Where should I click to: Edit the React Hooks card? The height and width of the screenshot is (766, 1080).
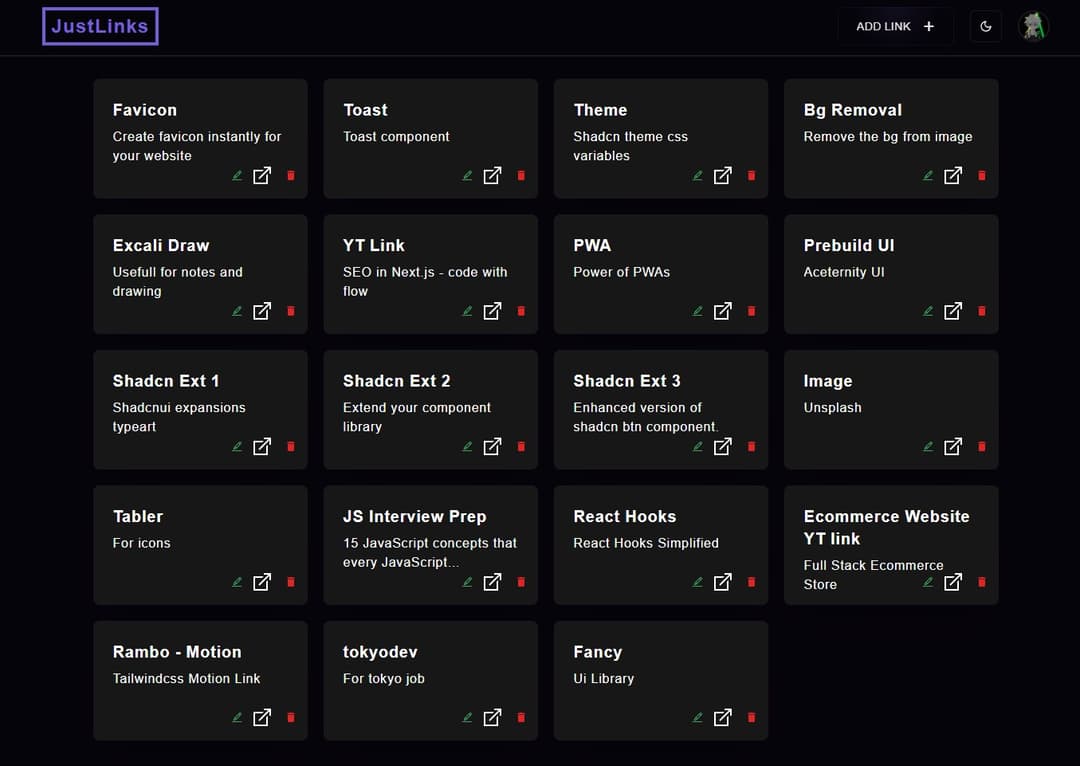pyautogui.click(x=698, y=582)
